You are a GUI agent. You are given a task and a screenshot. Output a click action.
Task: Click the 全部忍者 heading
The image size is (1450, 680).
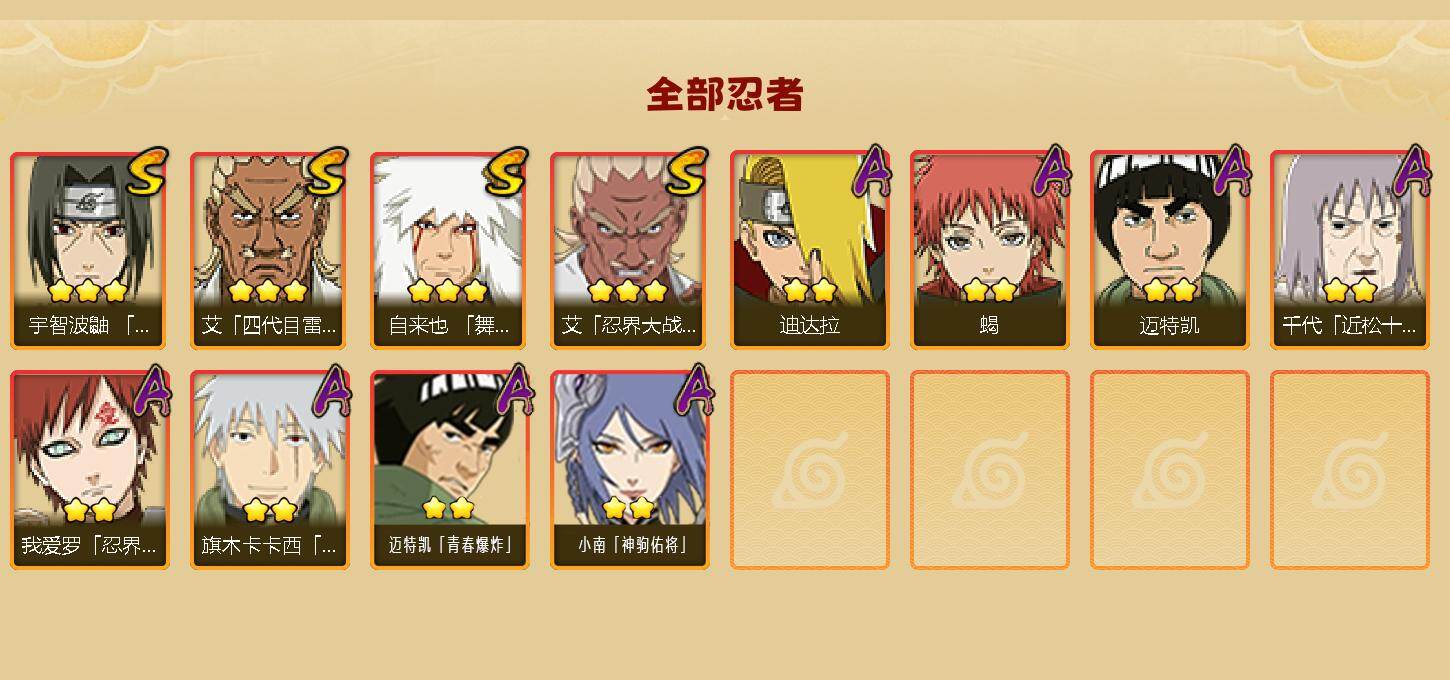tap(725, 95)
